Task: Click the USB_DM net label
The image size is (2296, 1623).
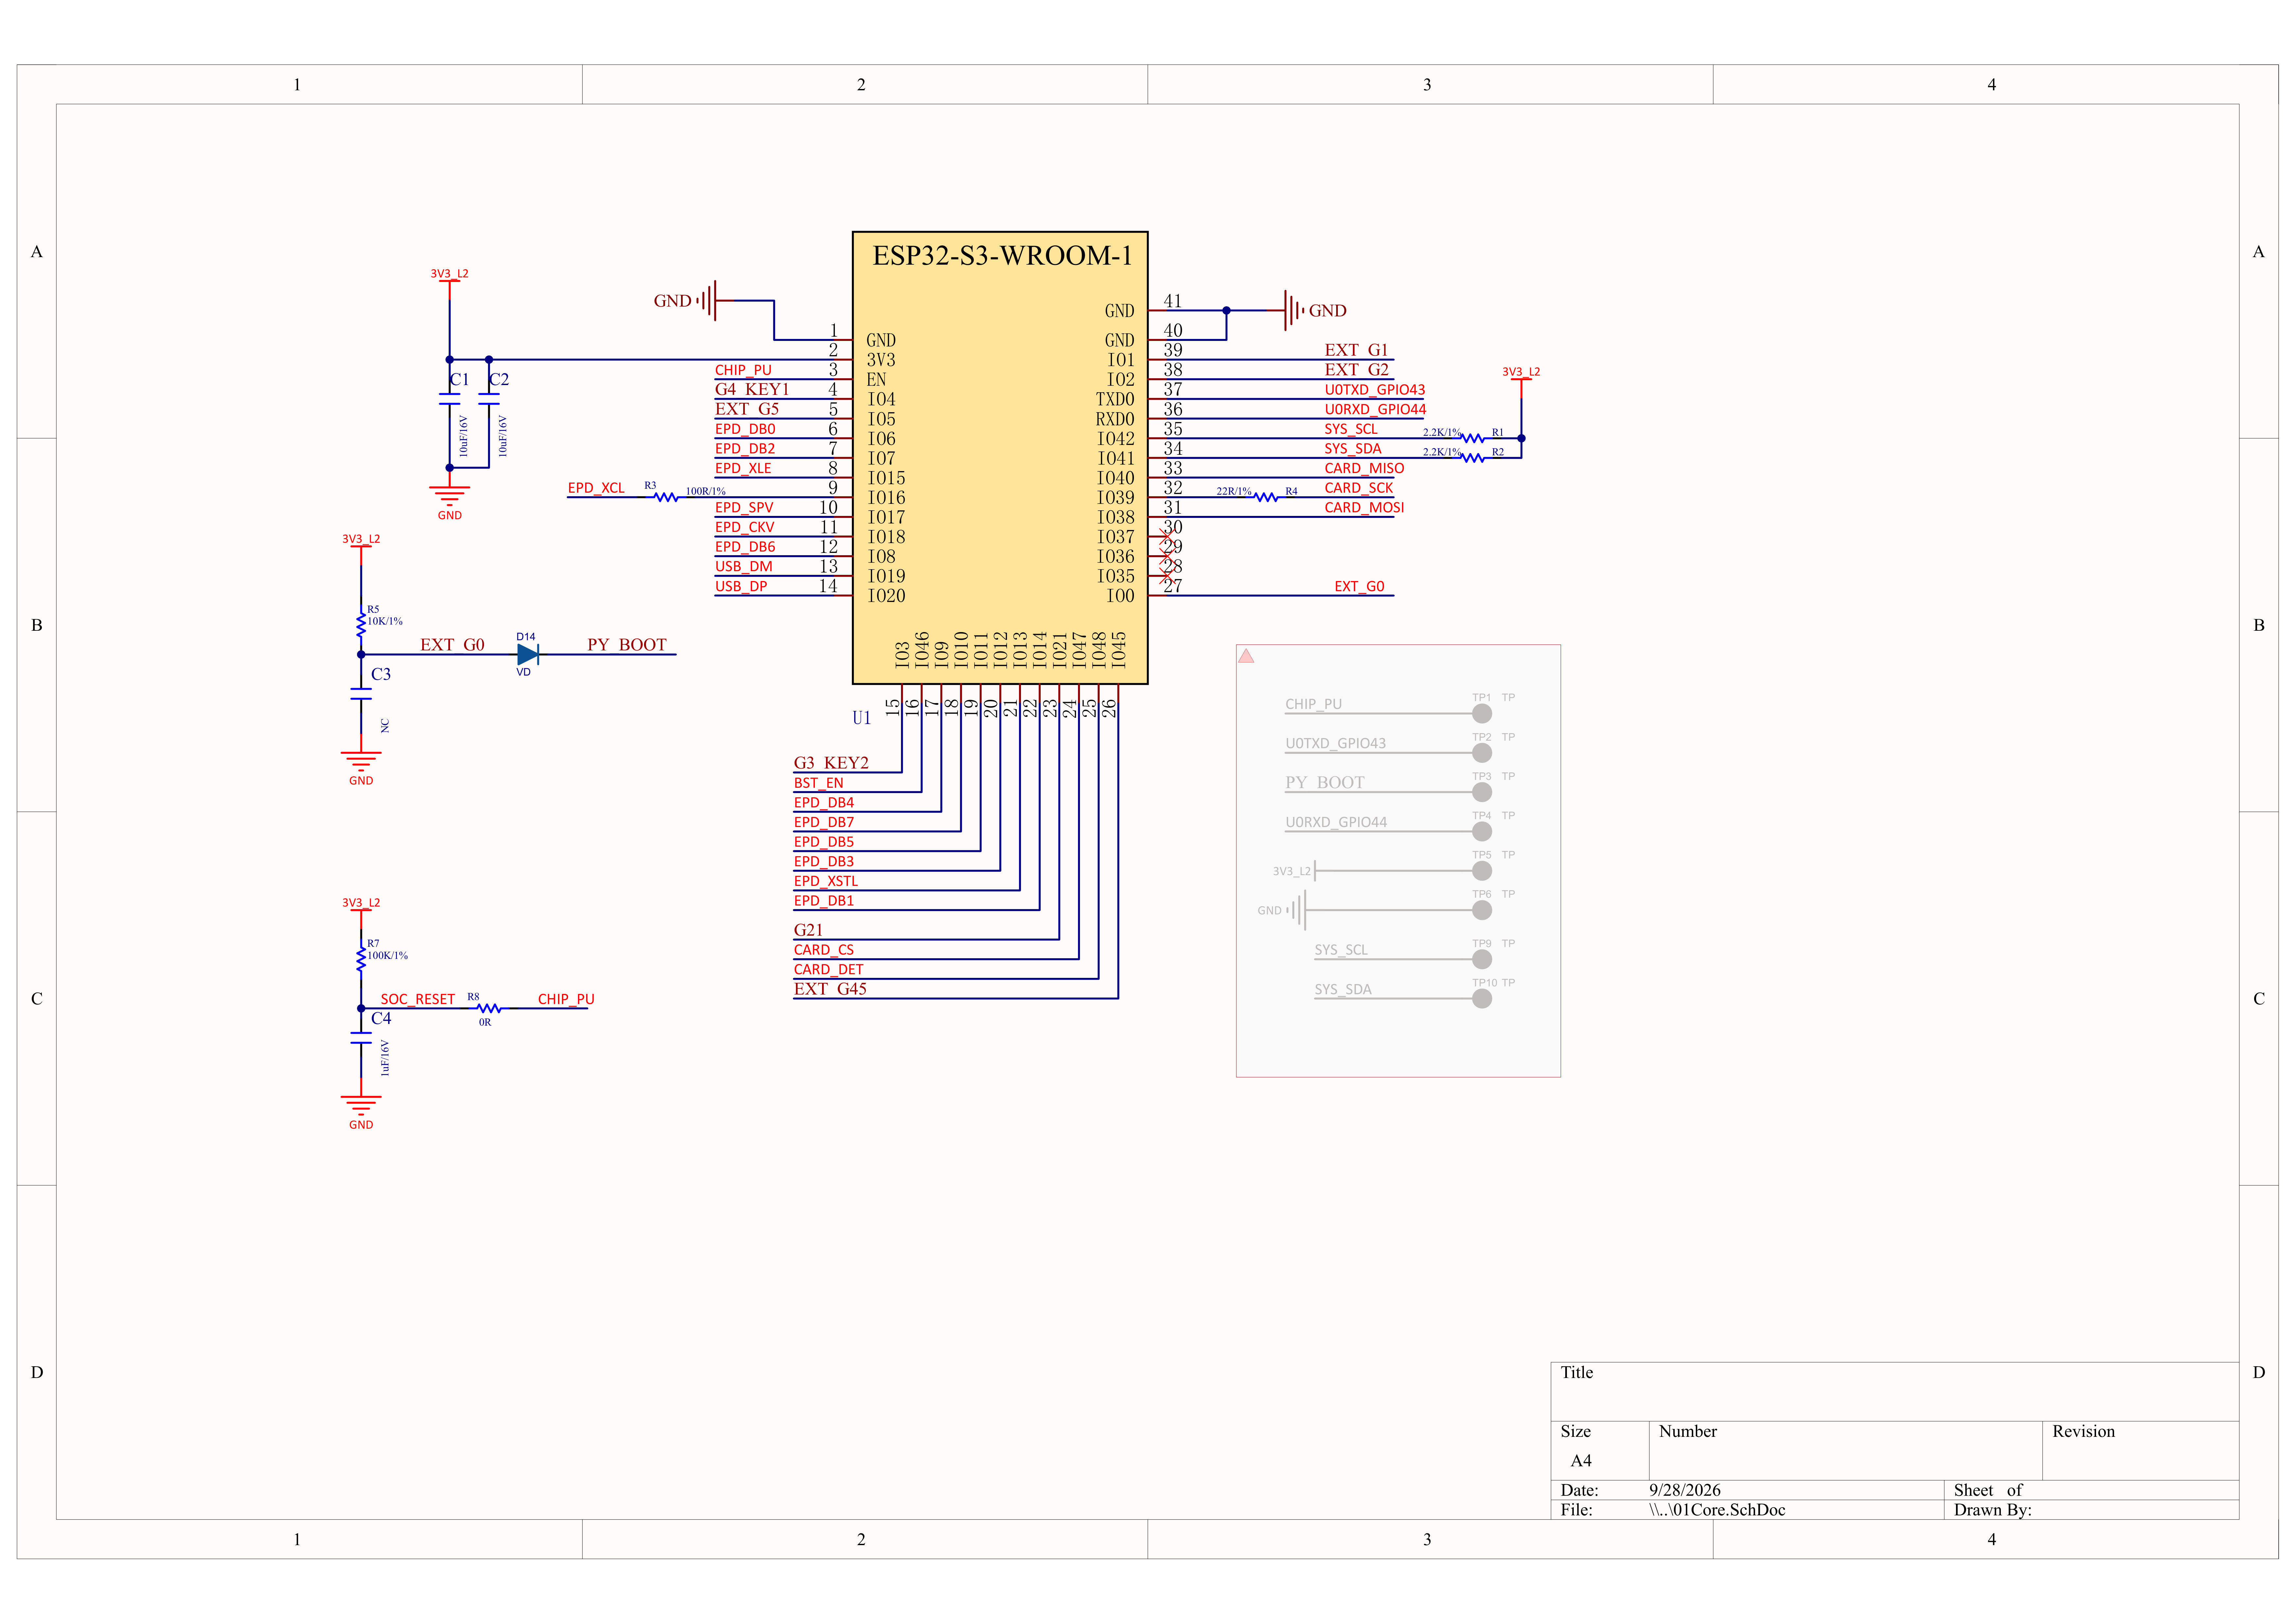Action: coord(744,567)
